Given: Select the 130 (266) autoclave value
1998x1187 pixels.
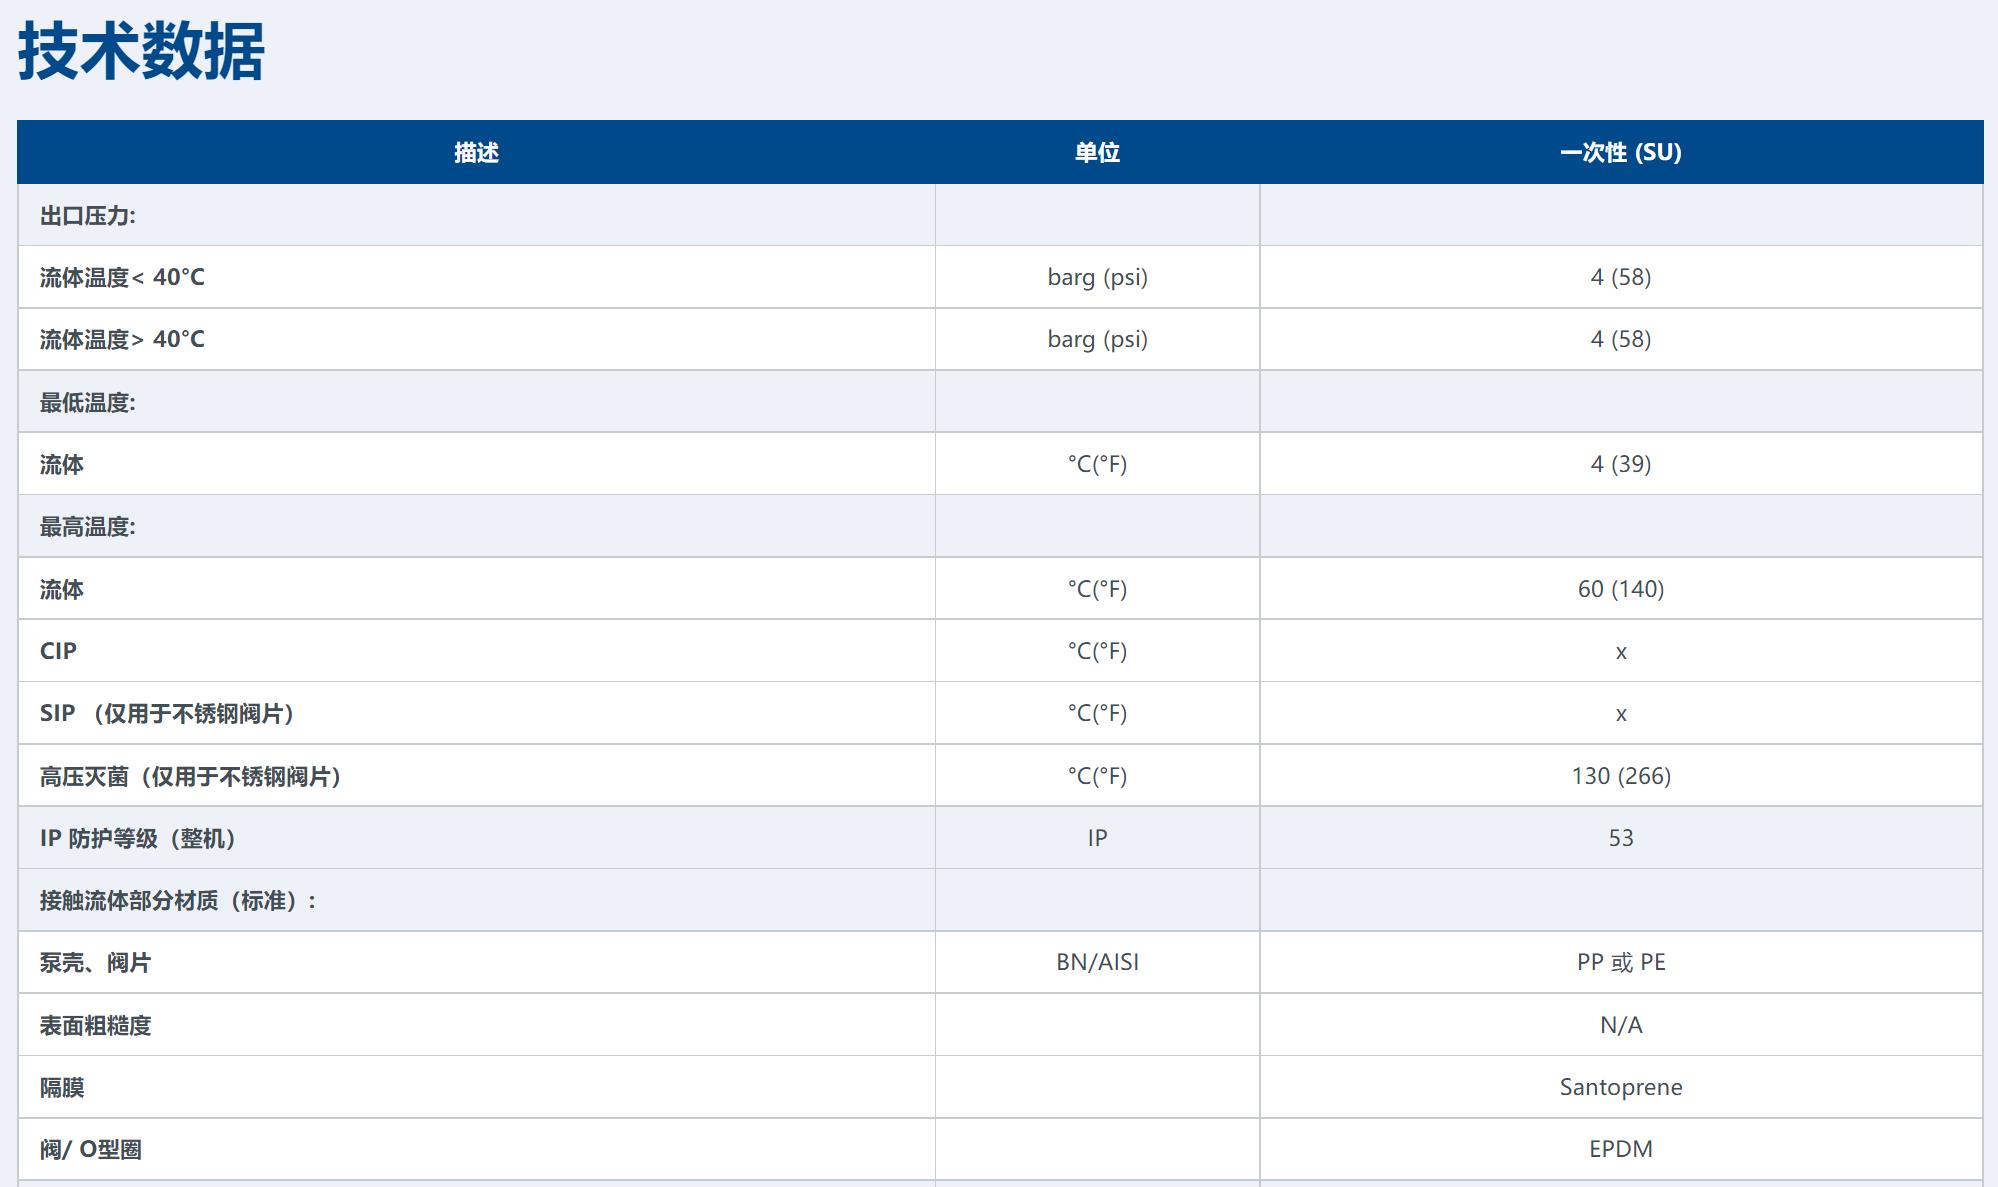Looking at the screenshot, I should (x=1621, y=776).
